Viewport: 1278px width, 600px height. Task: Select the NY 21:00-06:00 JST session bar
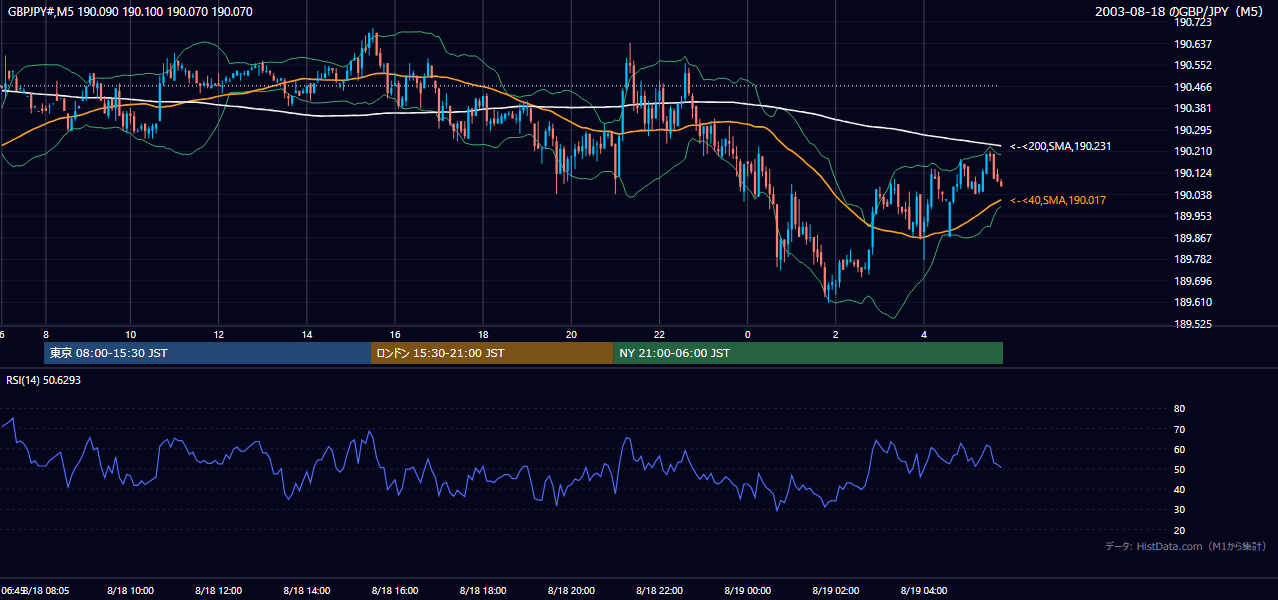coord(808,353)
